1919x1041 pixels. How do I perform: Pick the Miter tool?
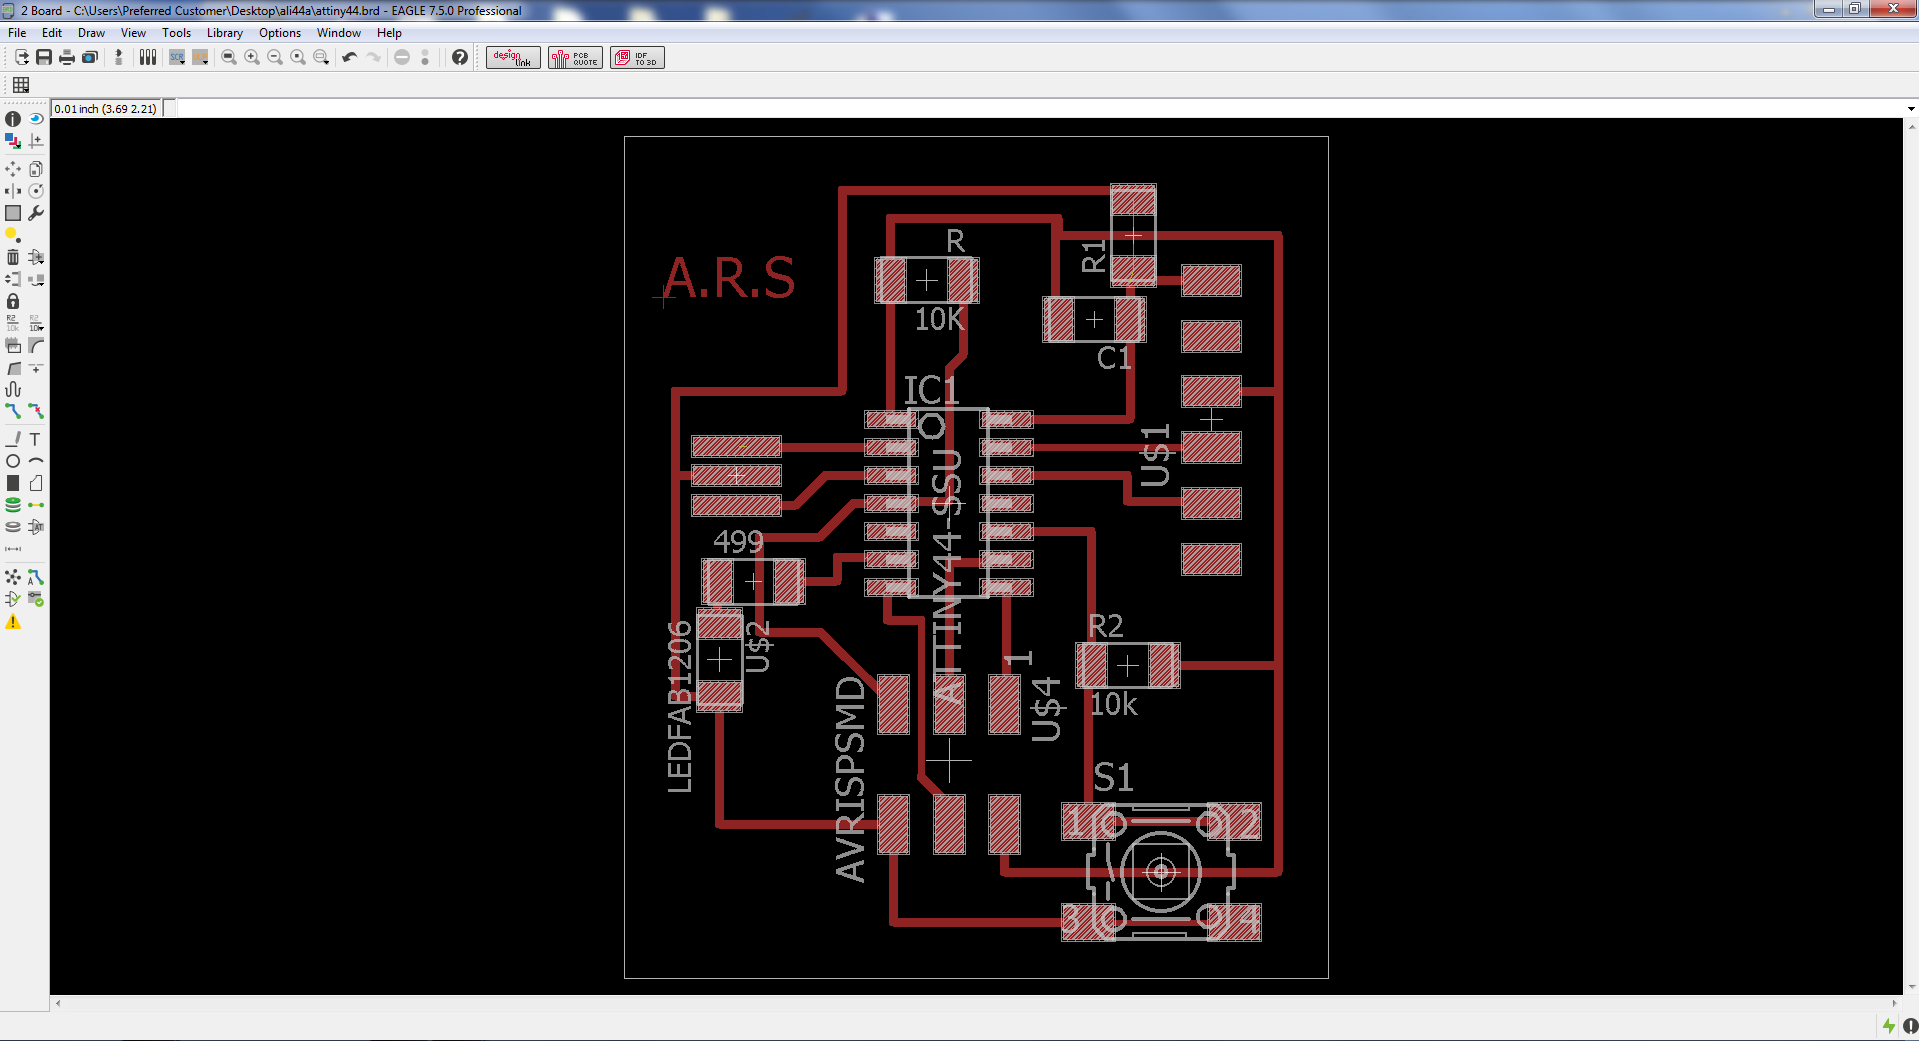coord(36,345)
